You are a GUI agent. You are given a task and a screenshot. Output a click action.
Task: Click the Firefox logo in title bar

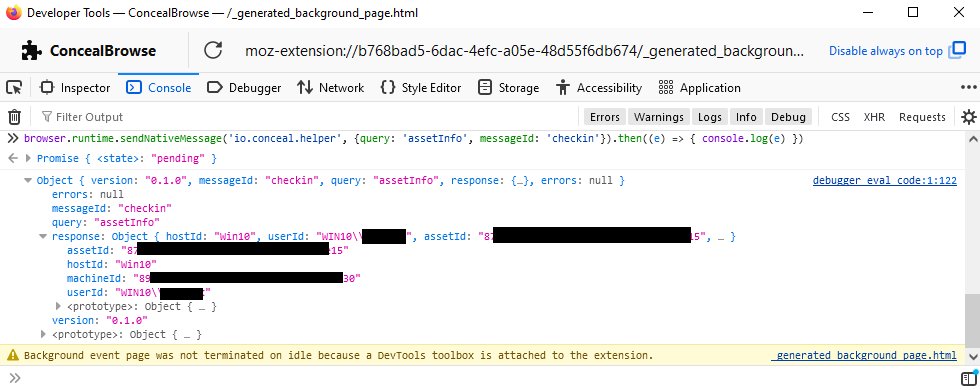[13, 12]
